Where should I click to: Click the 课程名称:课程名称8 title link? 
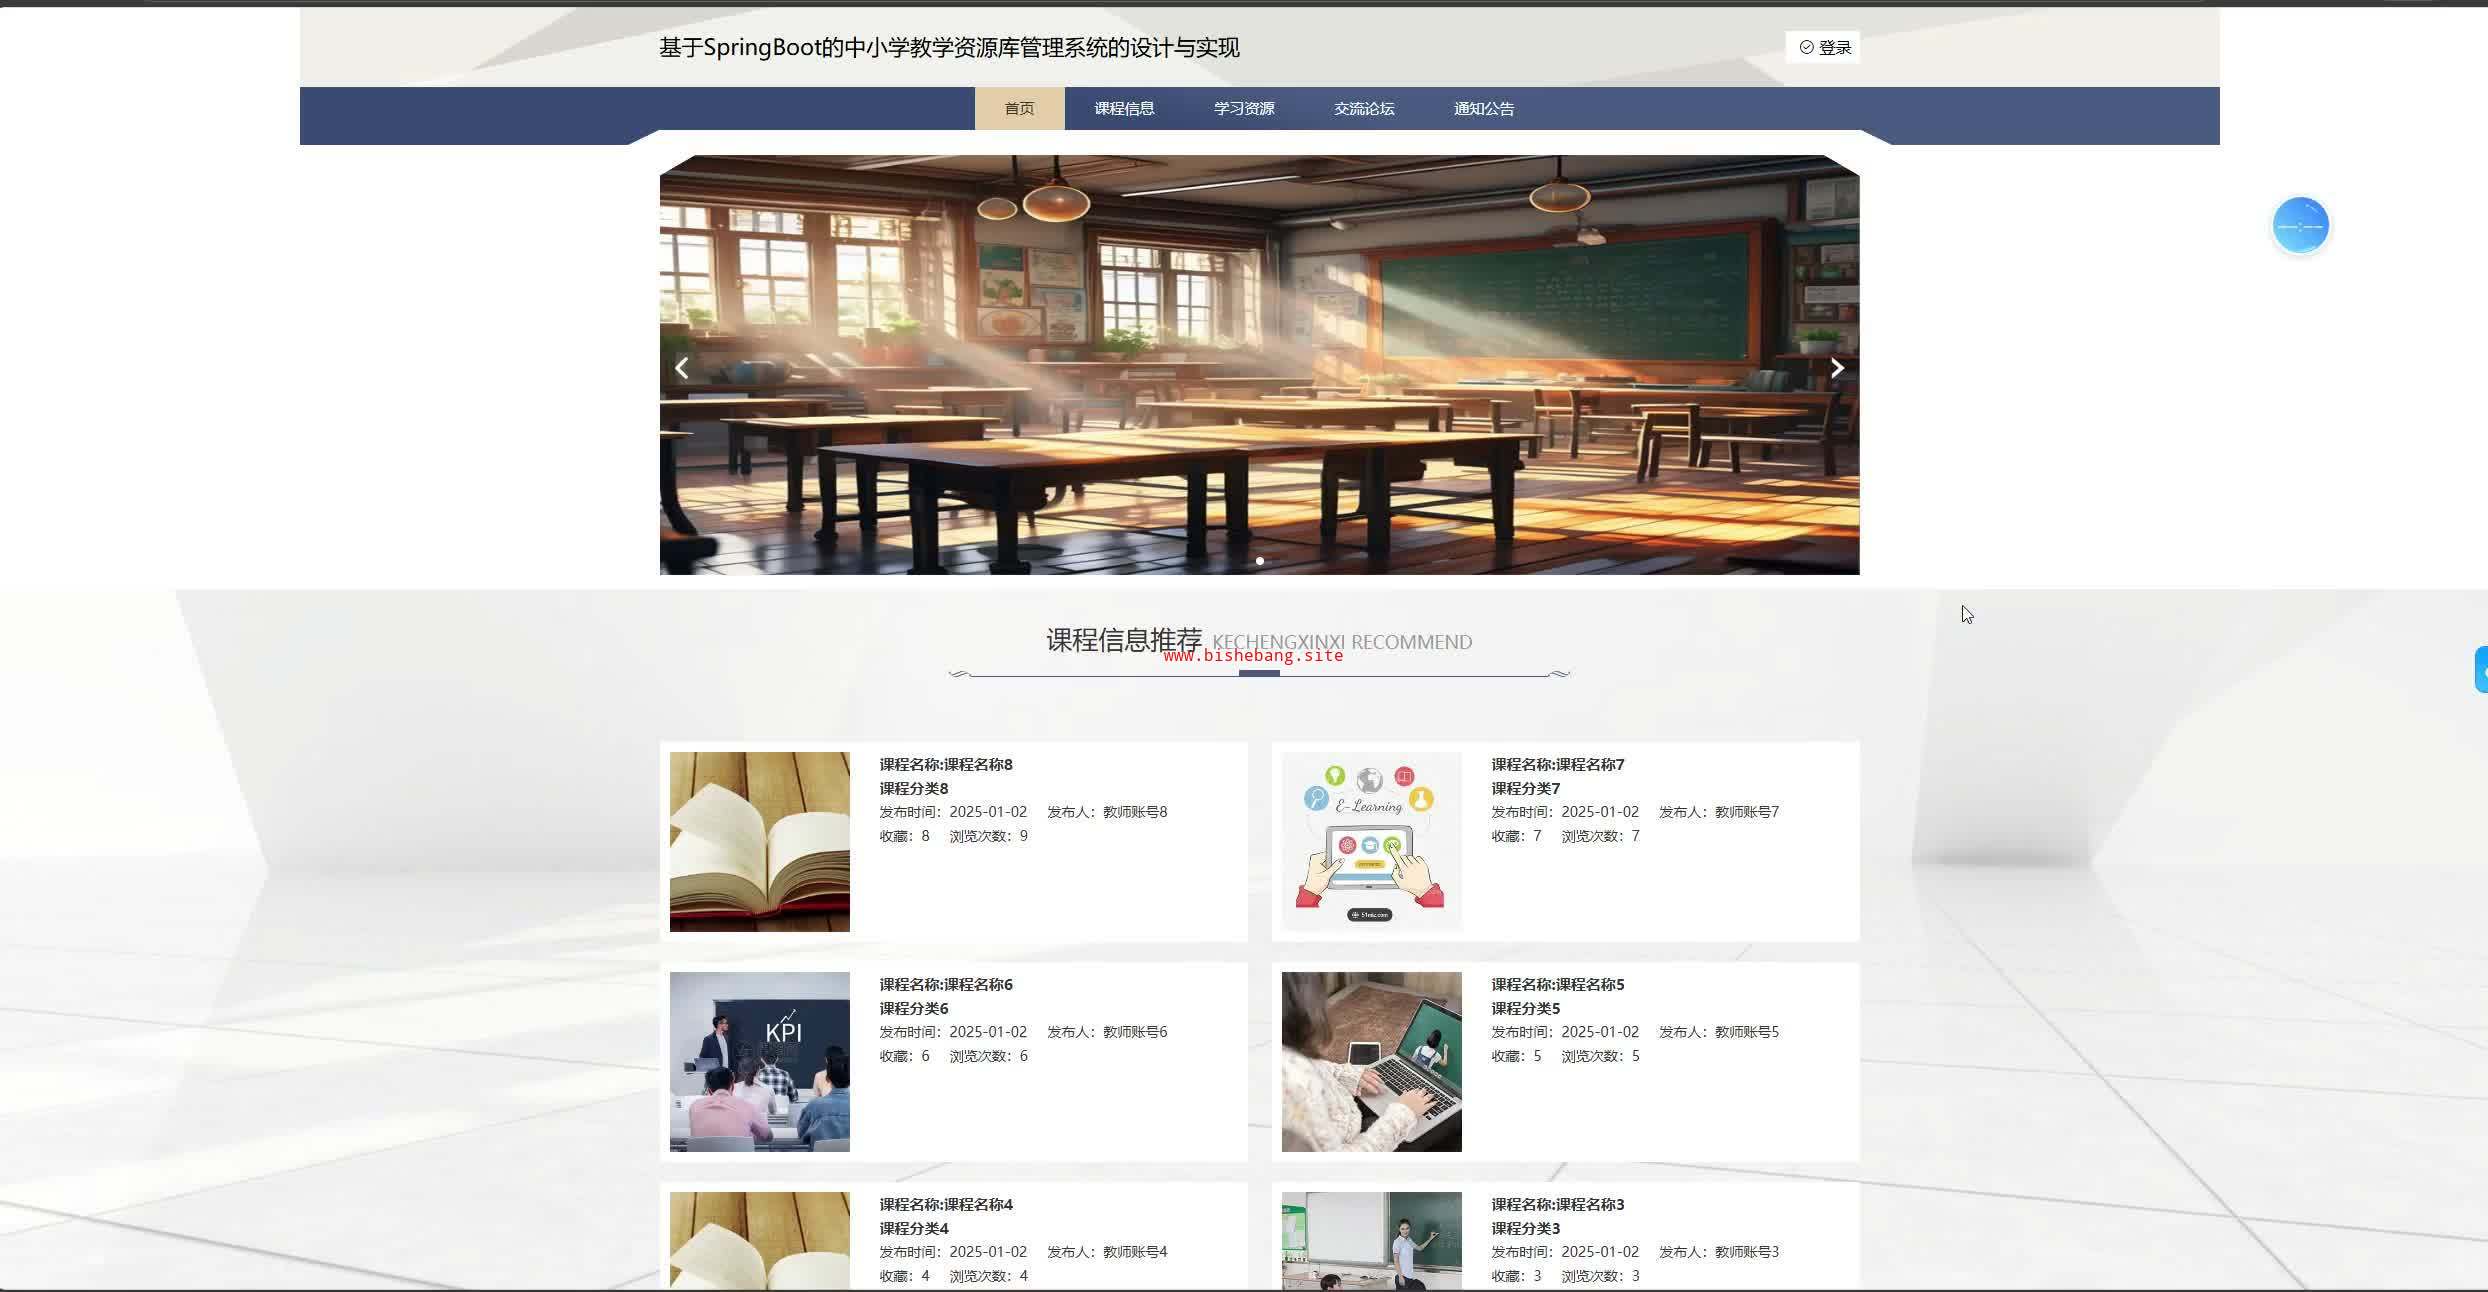tap(945, 764)
